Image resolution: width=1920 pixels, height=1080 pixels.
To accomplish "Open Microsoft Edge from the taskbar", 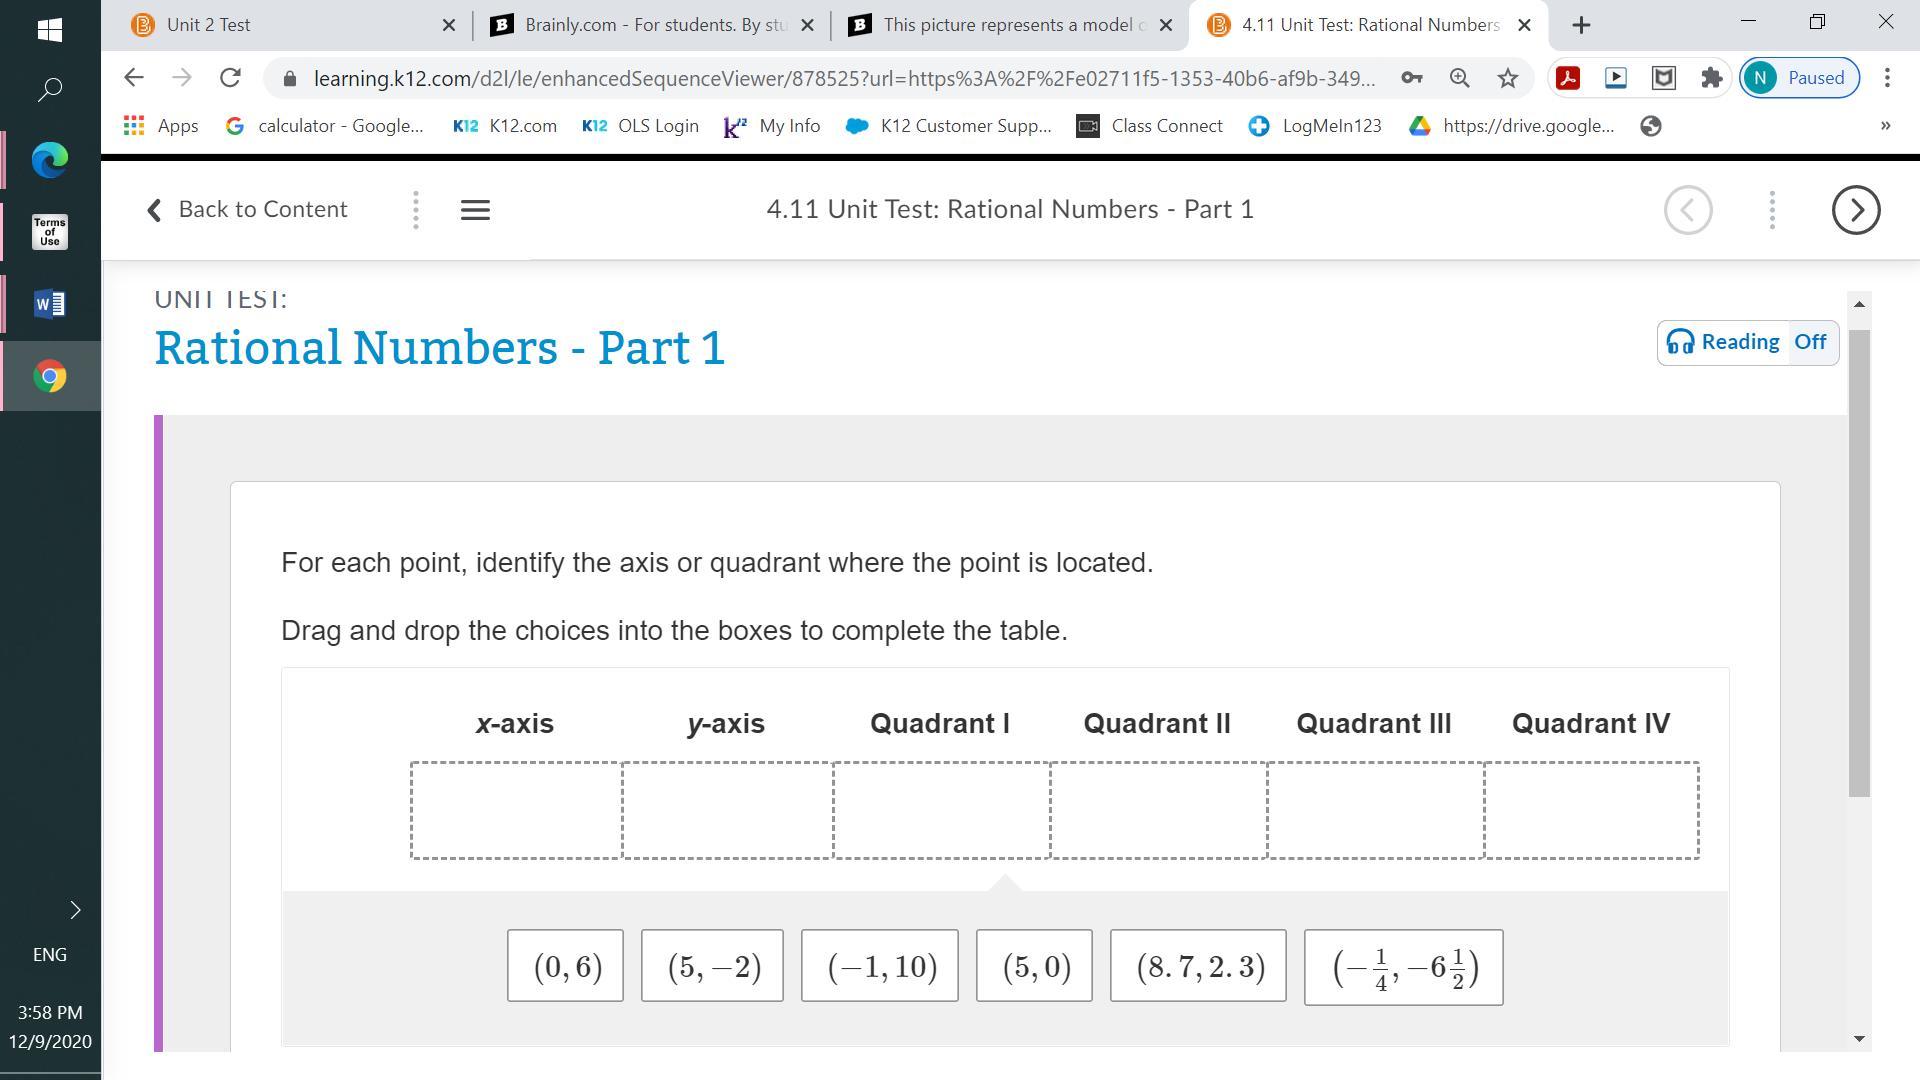I will tap(50, 159).
